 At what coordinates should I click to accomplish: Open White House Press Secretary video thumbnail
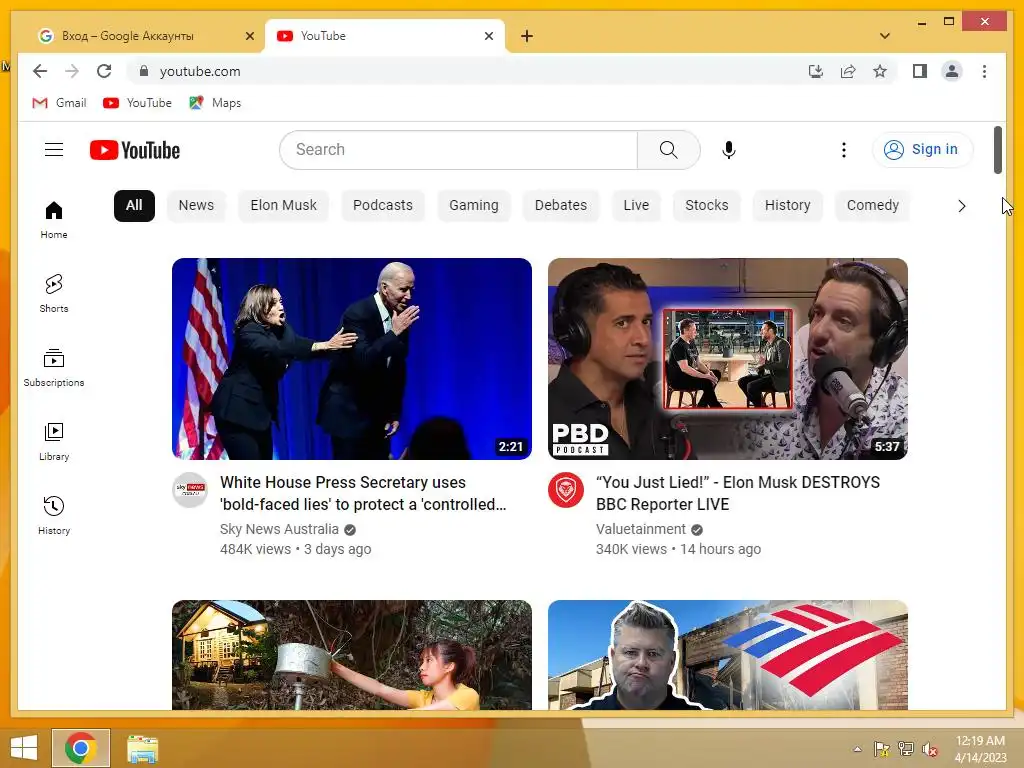(x=352, y=359)
